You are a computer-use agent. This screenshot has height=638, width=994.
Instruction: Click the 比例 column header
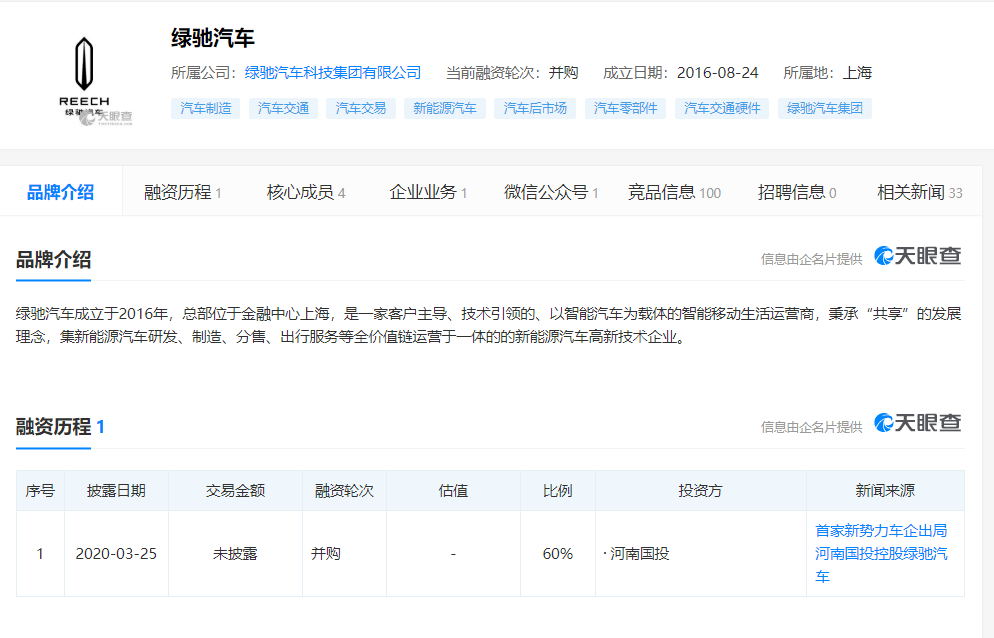click(x=558, y=490)
